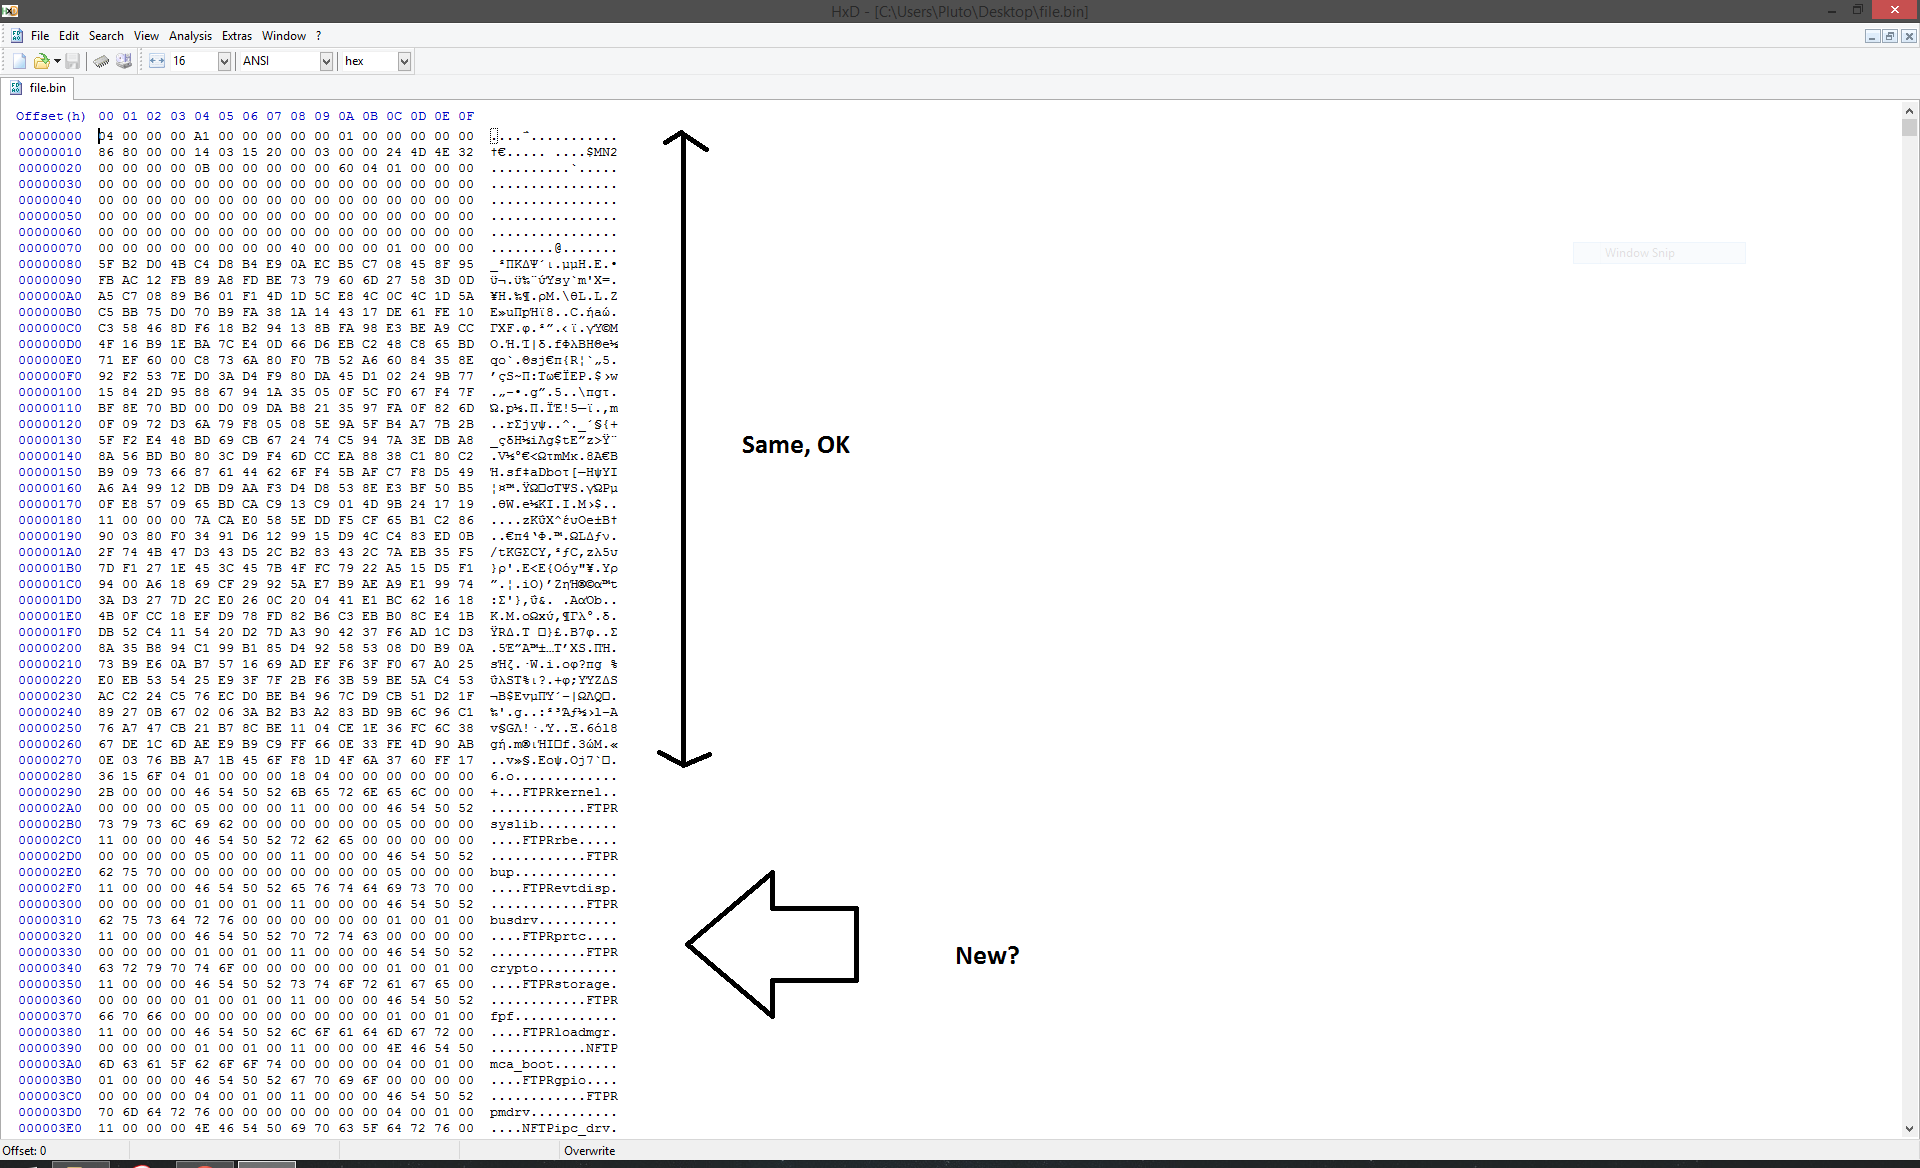The image size is (1920, 1168).
Task: Open the File menu
Action: click(x=40, y=36)
